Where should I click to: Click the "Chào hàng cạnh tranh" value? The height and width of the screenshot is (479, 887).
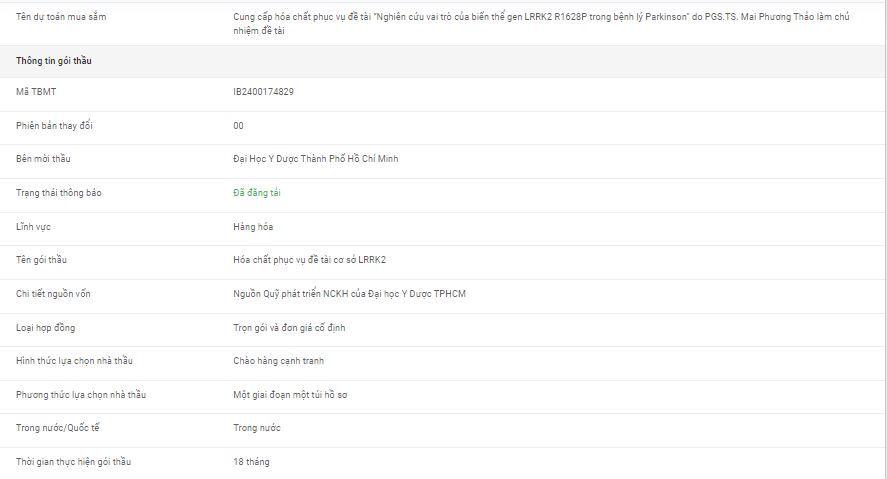[x=278, y=361]
